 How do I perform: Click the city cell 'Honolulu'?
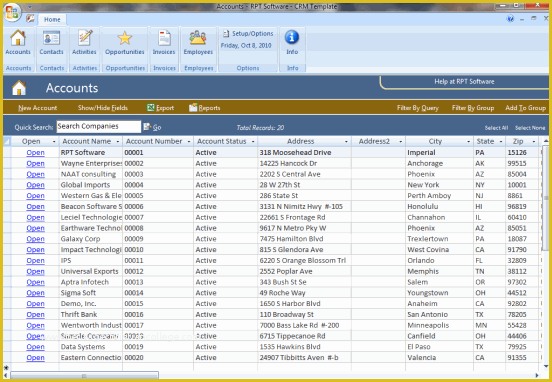click(x=439, y=207)
